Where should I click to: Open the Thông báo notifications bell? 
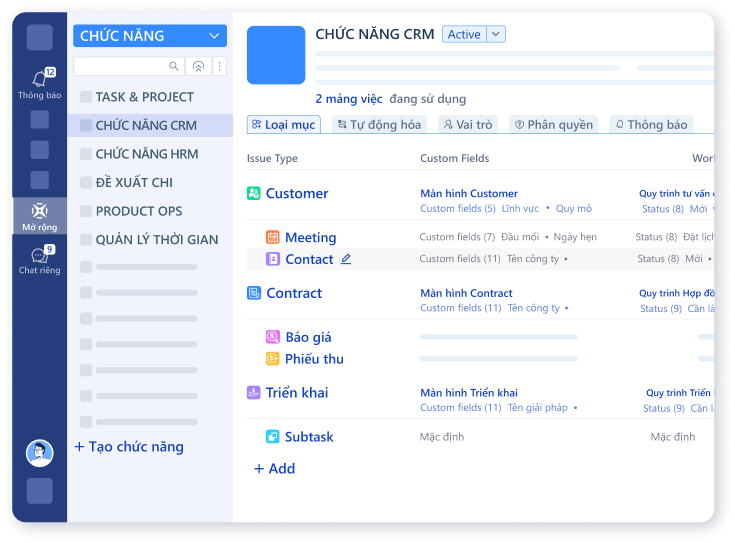tap(39, 79)
